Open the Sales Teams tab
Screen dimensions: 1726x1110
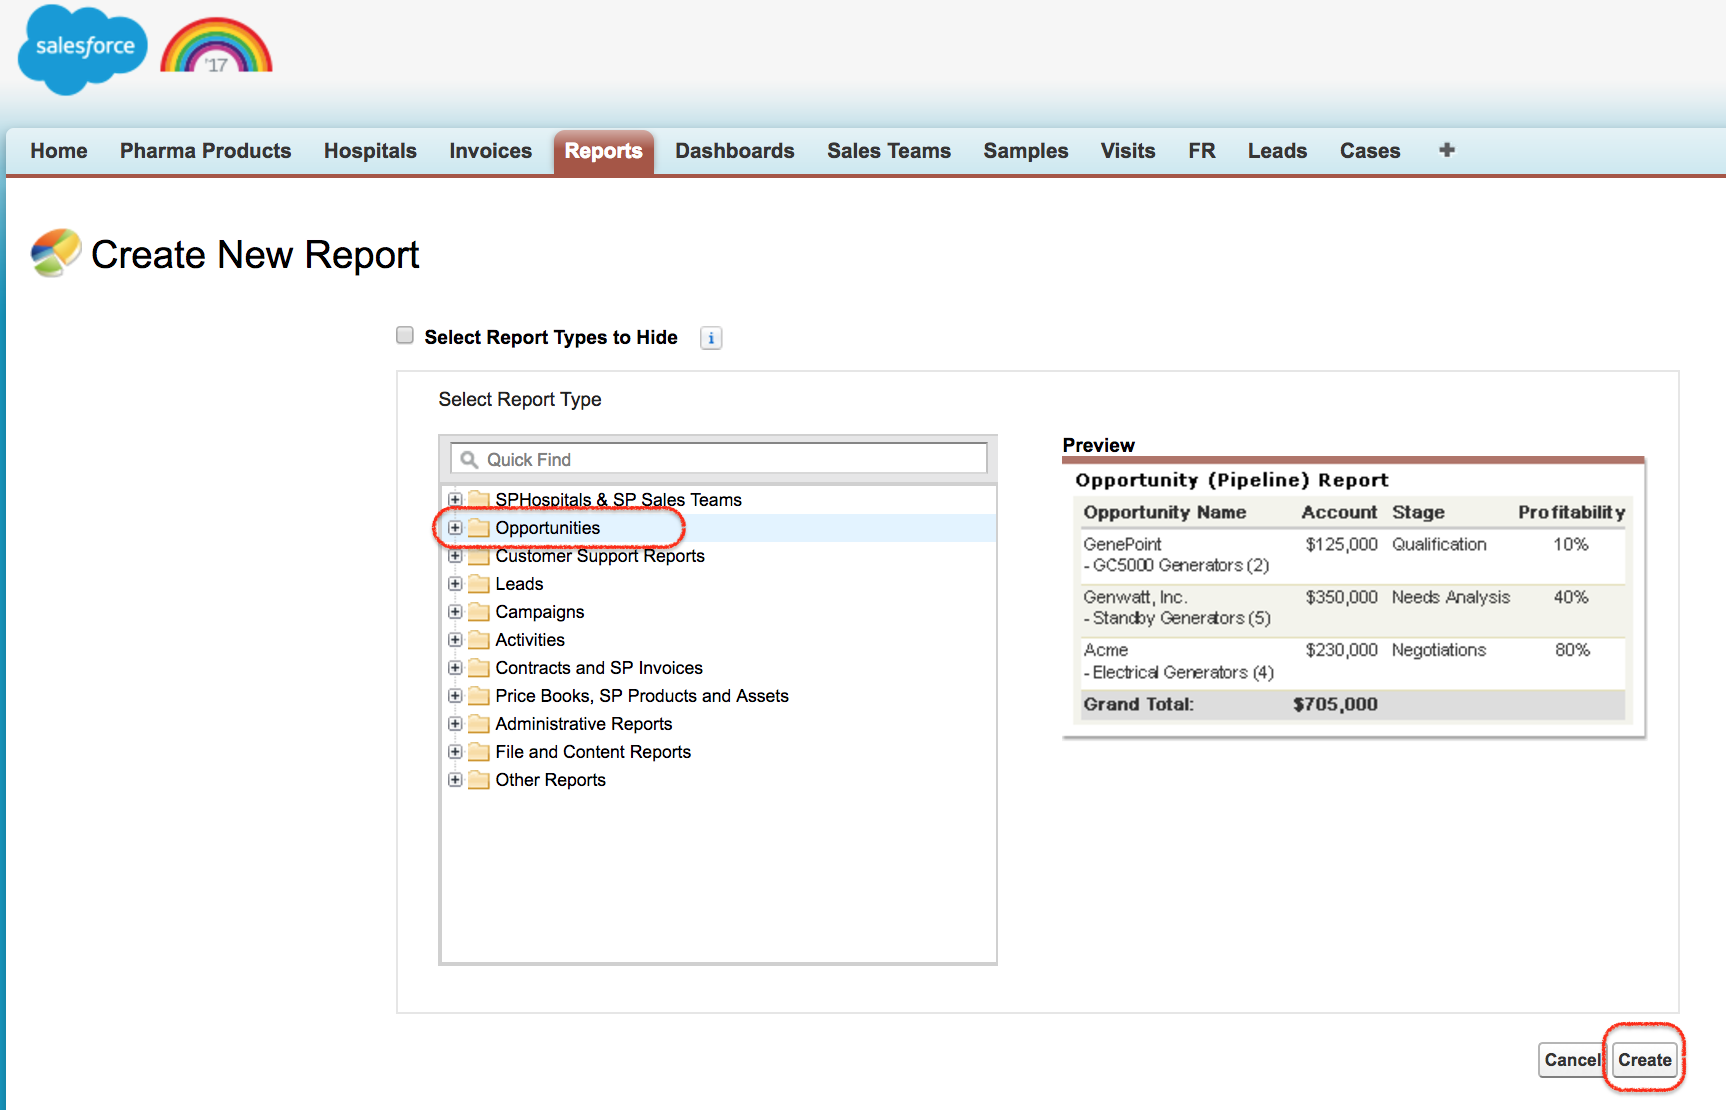(x=889, y=151)
